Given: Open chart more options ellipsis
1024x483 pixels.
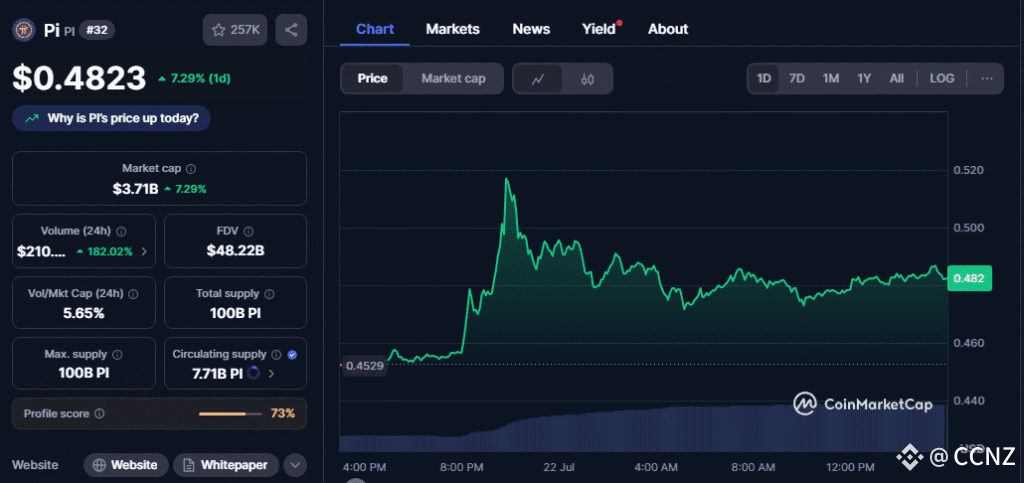Looking at the screenshot, I should (987, 78).
